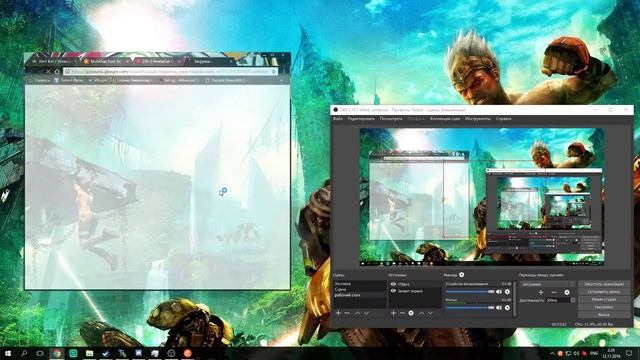Open the Файл menu in OBS
Screen dimensions: 640x360
point(338,119)
